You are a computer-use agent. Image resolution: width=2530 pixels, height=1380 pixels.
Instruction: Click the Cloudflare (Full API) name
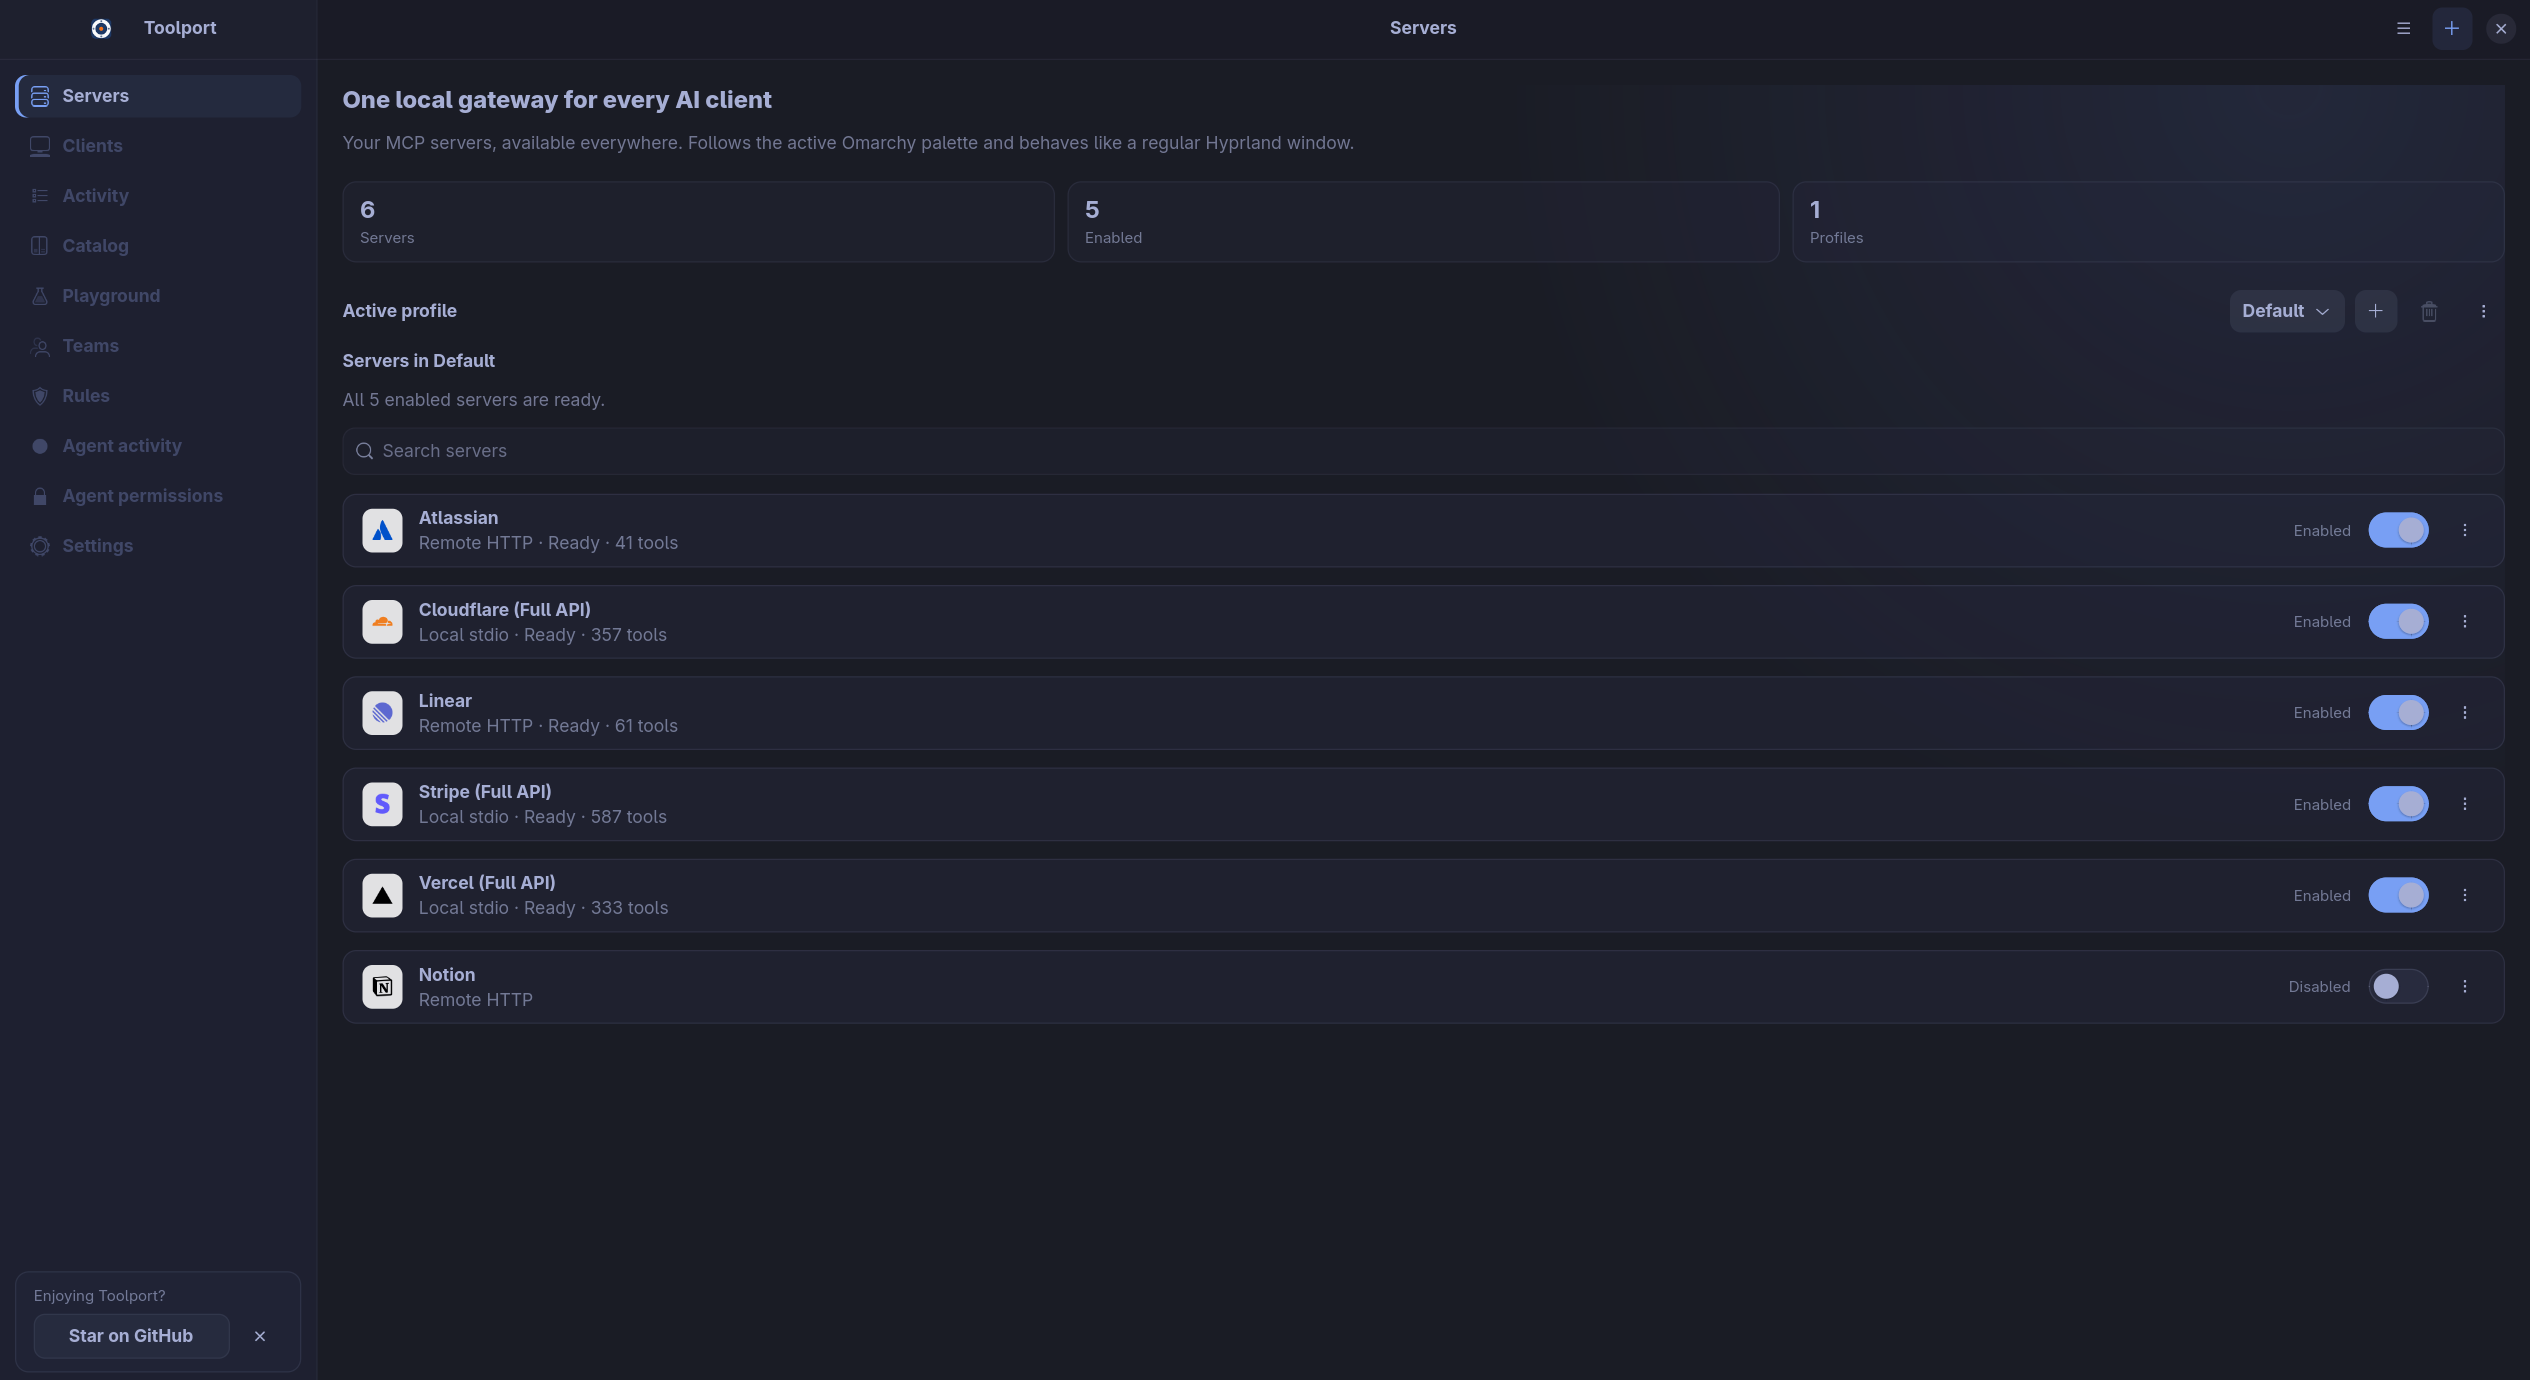coord(504,610)
